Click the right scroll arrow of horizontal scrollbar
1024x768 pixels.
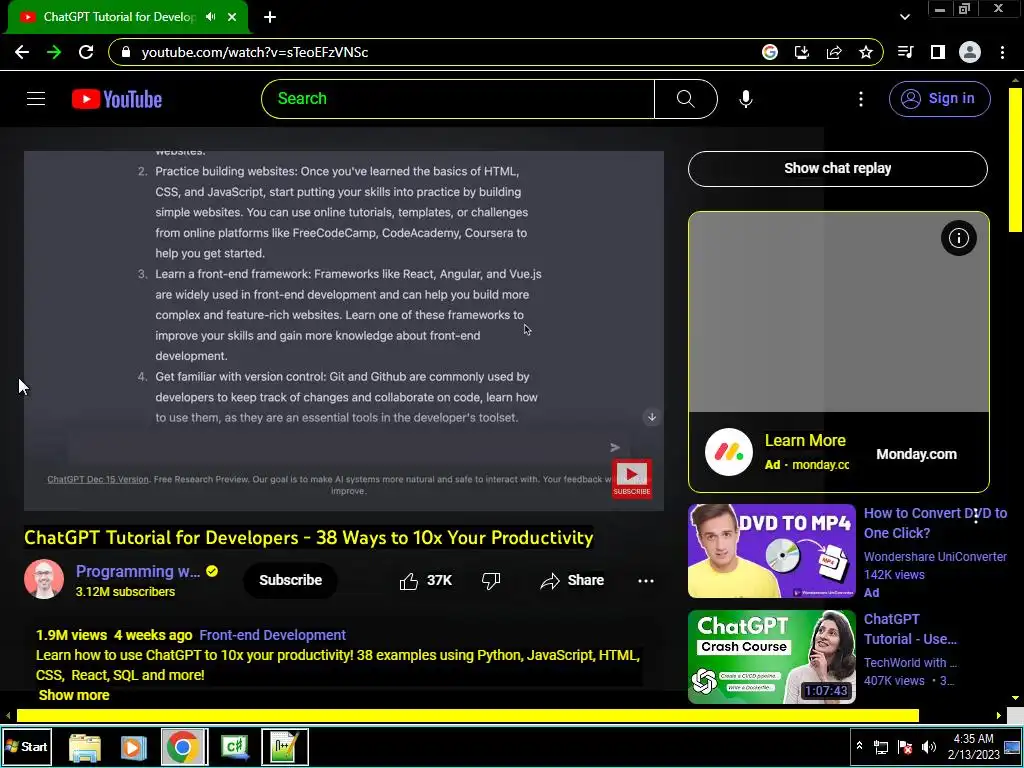coord(999,716)
